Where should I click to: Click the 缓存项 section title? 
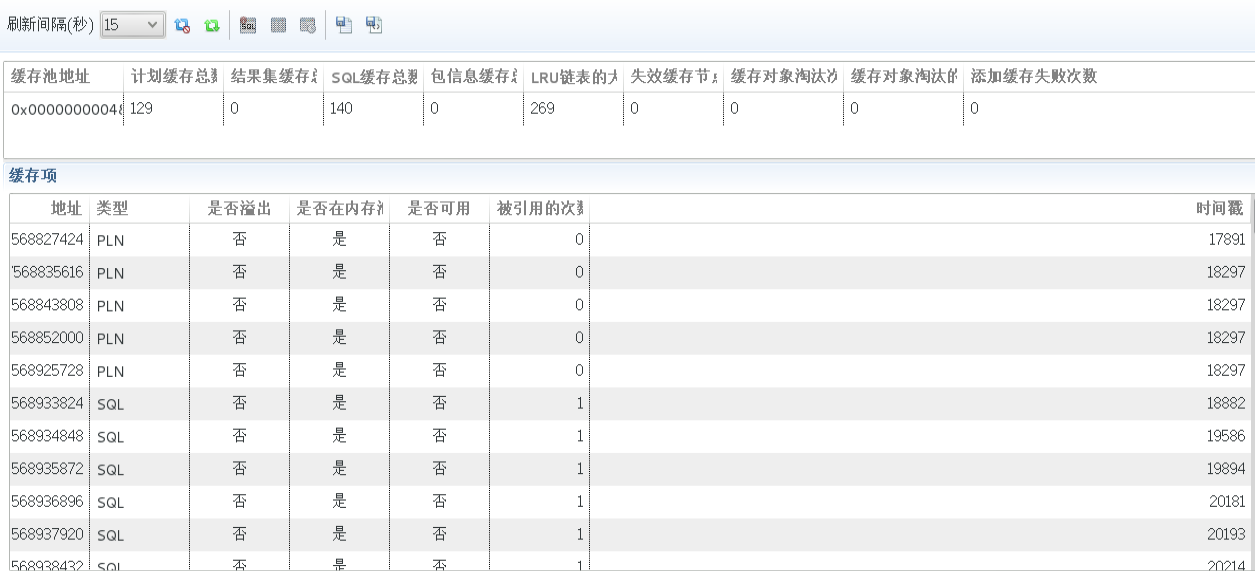[x=33, y=176]
